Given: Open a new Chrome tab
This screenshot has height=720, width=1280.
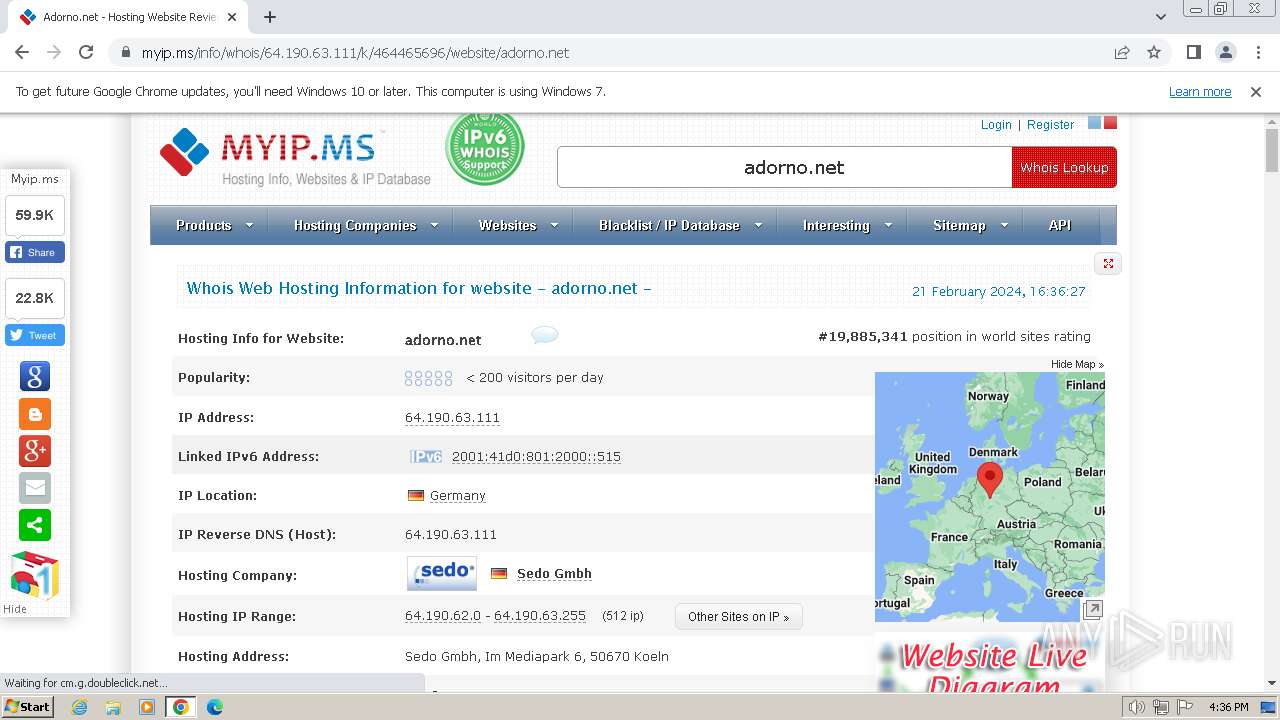Looking at the screenshot, I should click(x=270, y=17).
